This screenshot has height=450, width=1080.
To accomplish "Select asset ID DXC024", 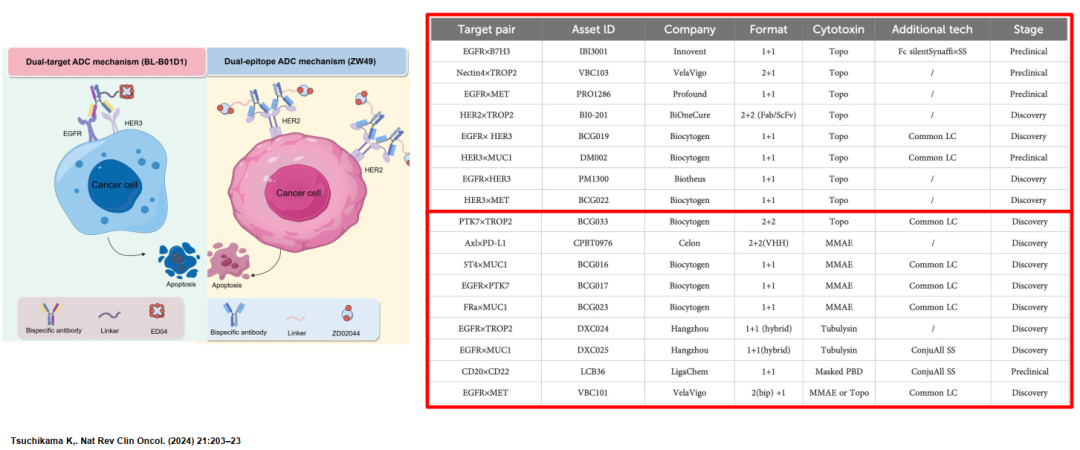I will (x=593, y=328).
